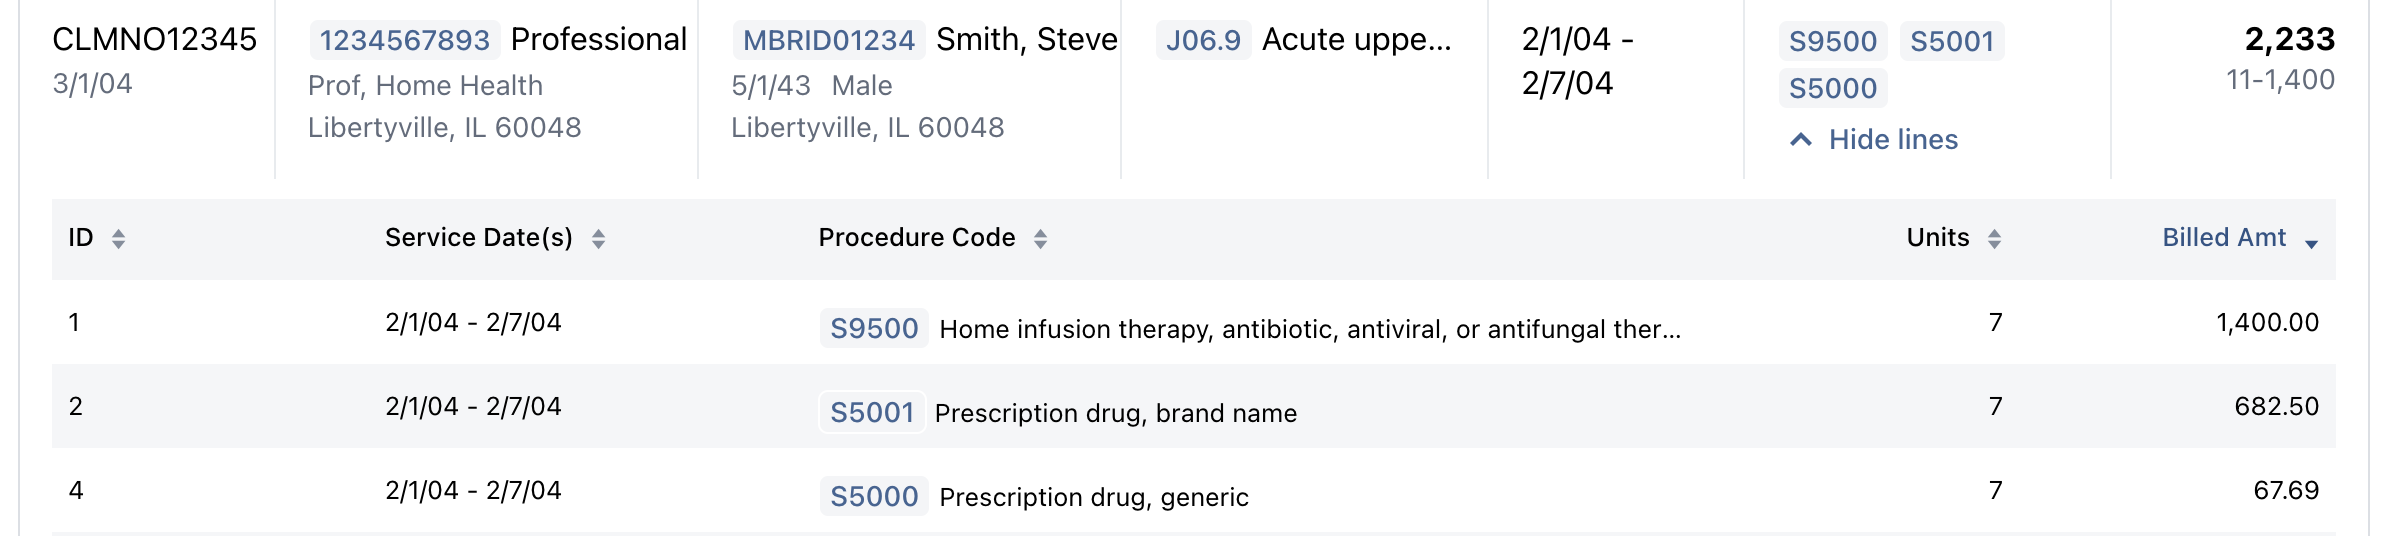Screen dimensions: 2402x536
Task: Click Units column sort arrows icon
Action: 1994,239
